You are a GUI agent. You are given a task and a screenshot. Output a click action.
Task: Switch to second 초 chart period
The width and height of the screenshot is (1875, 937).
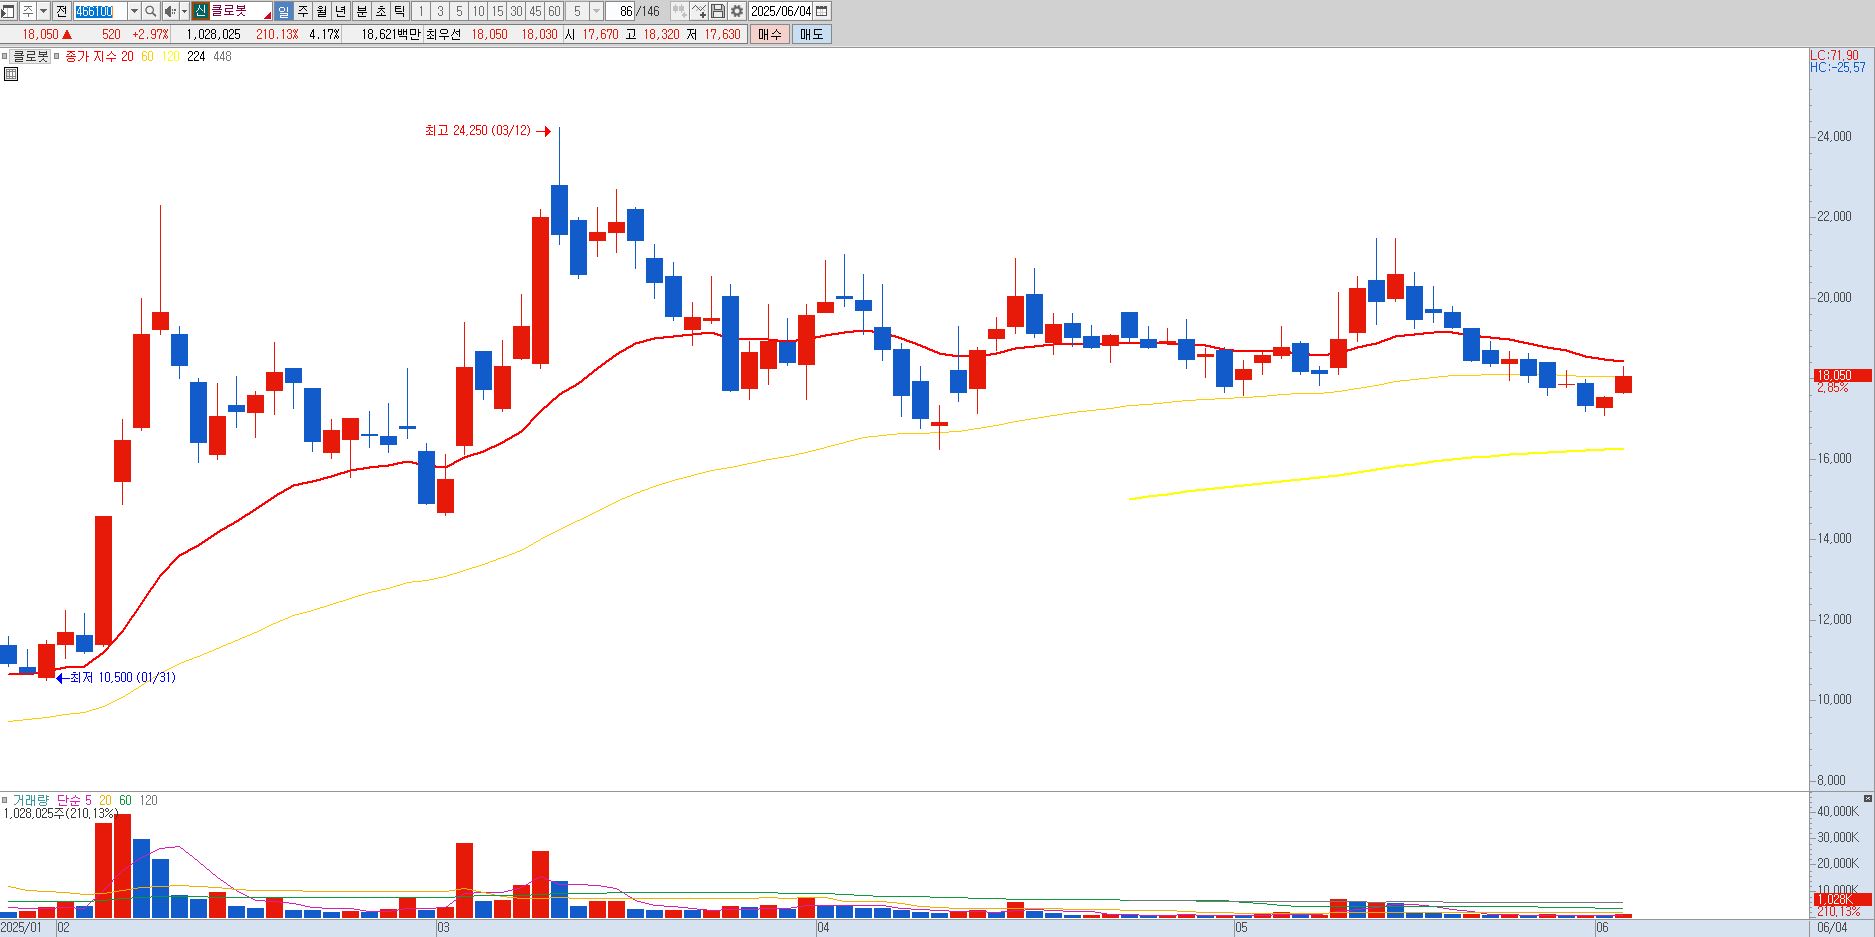[381, 11]
